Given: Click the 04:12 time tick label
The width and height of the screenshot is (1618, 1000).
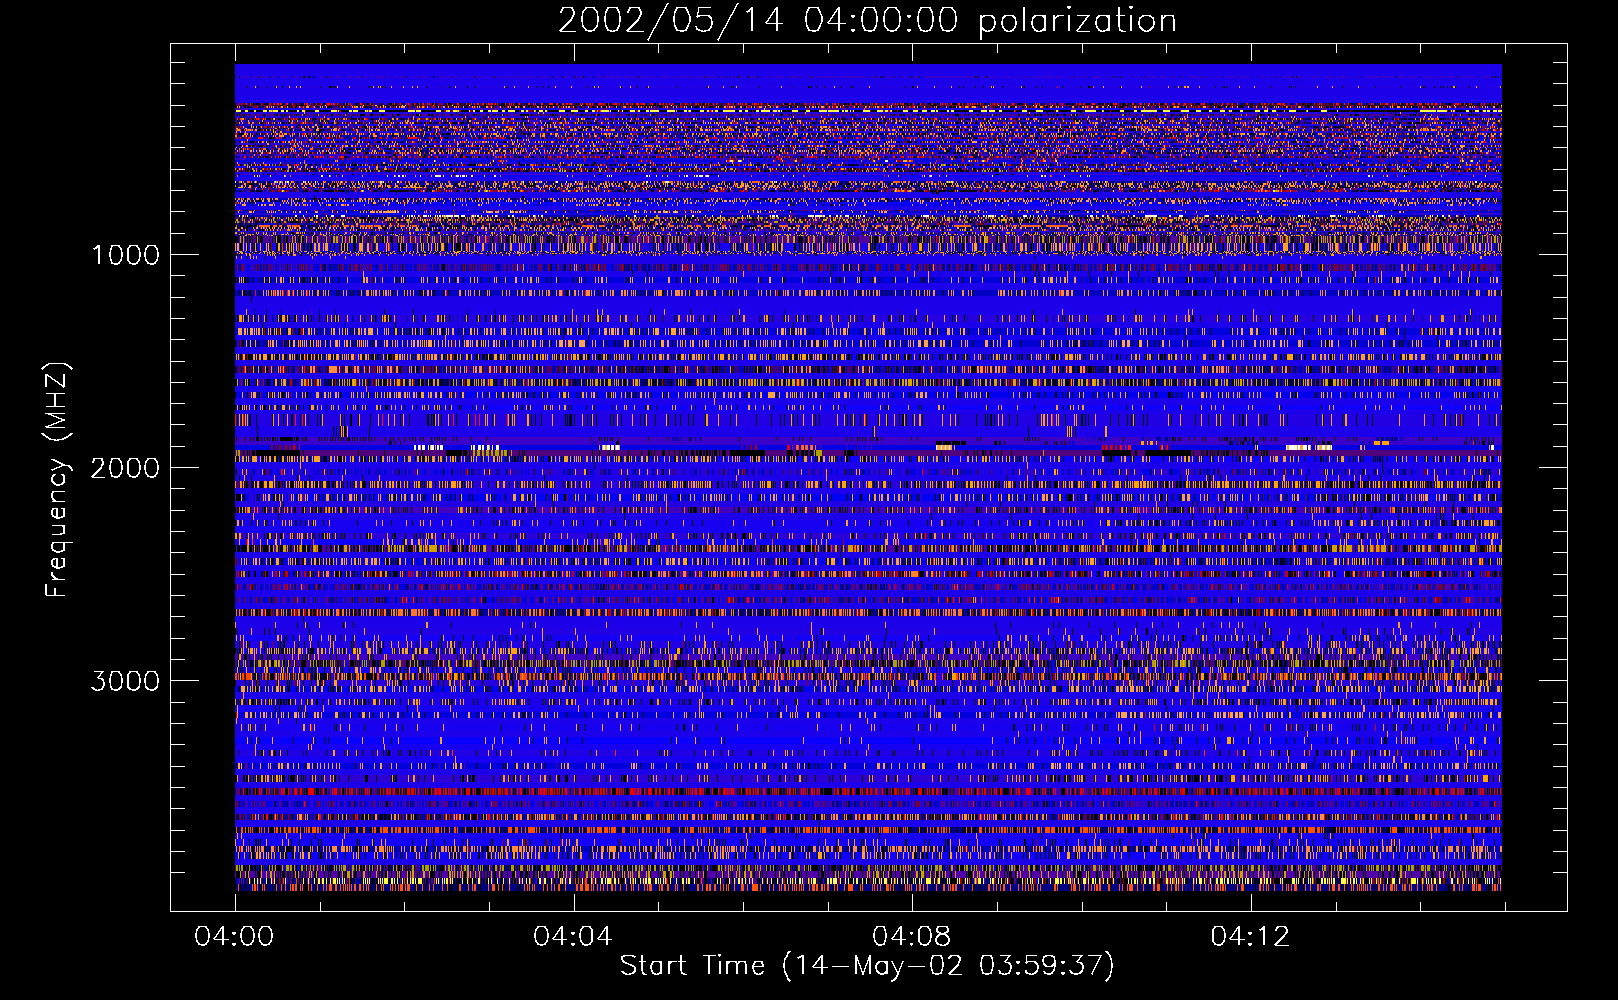Looking at the screenshot, I should (1250, 936).
